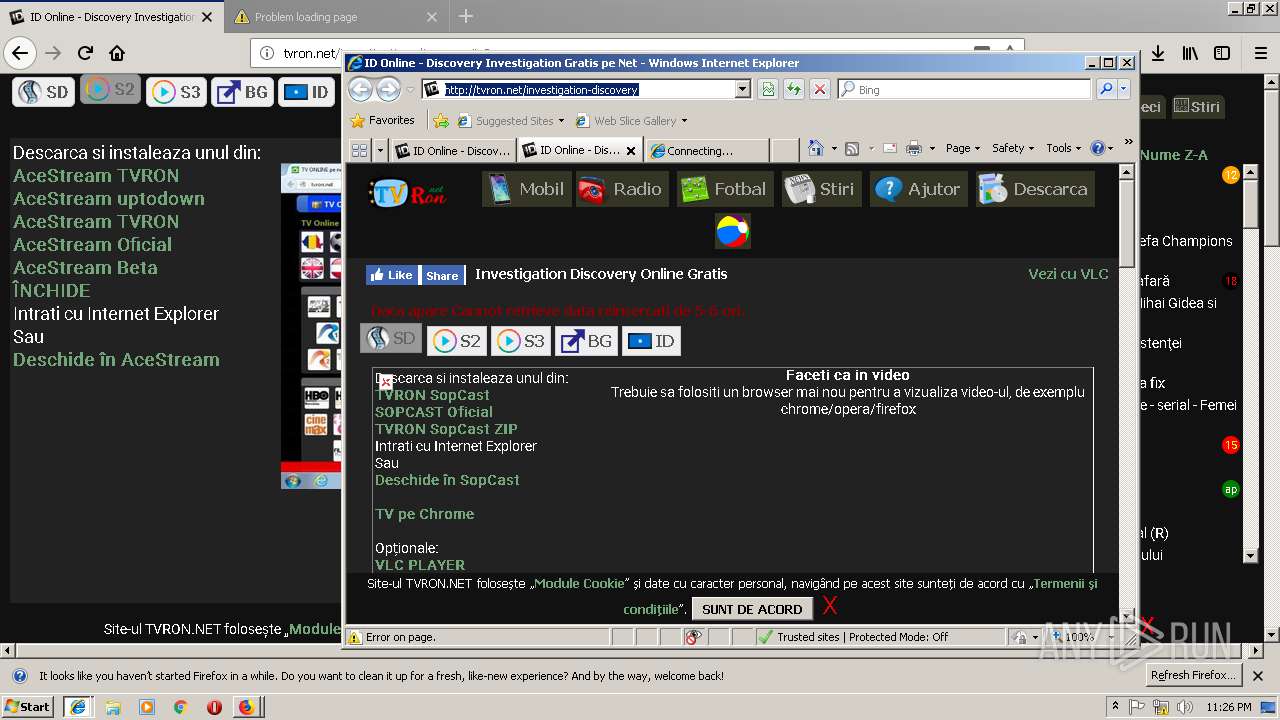Click Opera icon in the taskbar

coord(213,707)
